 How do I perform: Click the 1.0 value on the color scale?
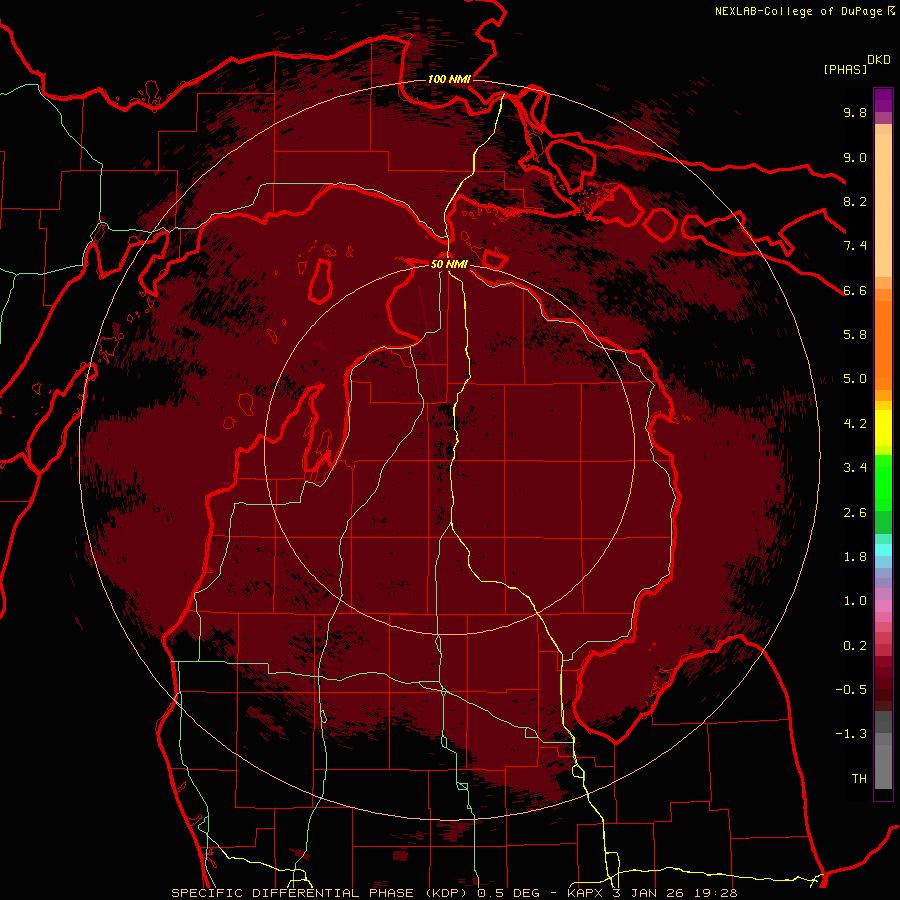[855, 601]
